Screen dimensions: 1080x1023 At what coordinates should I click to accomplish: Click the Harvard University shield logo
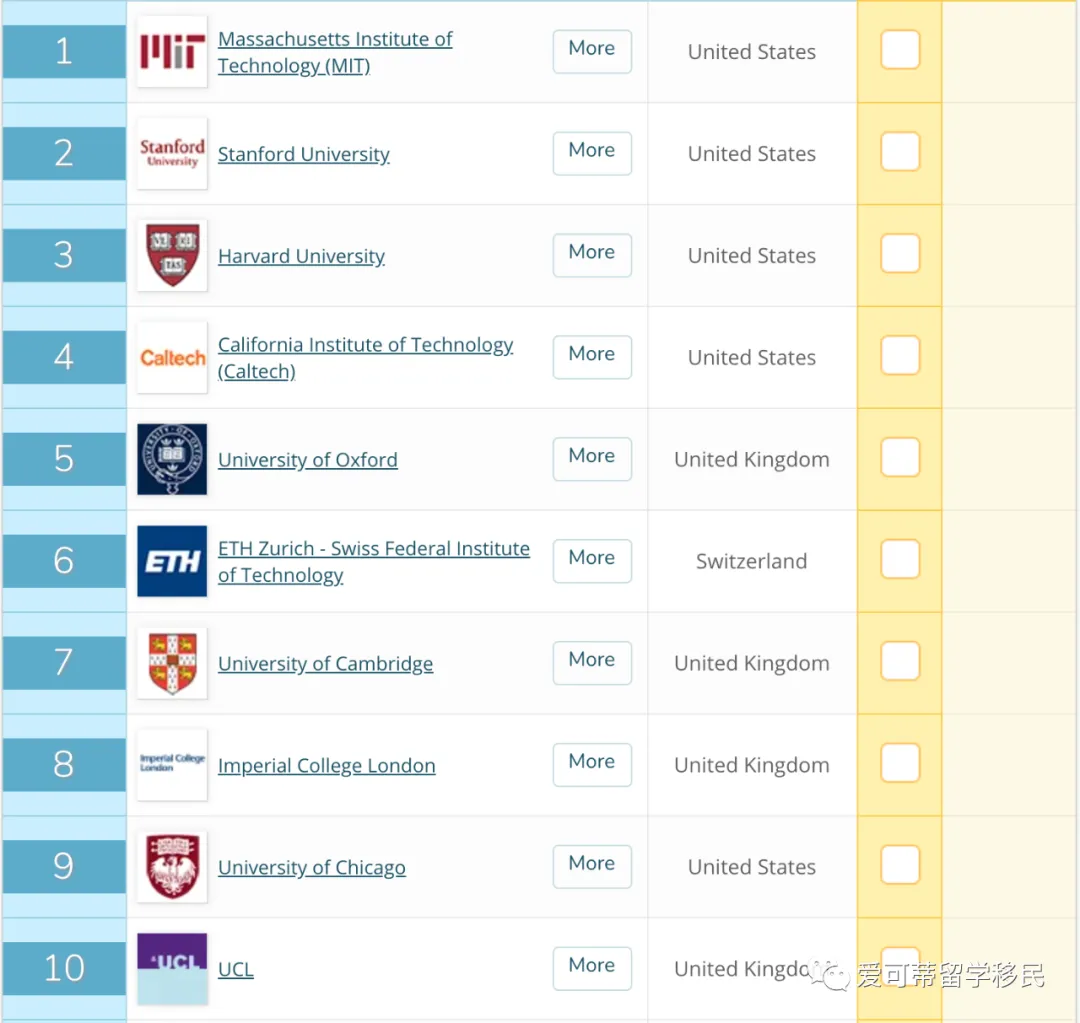point(172,256)
